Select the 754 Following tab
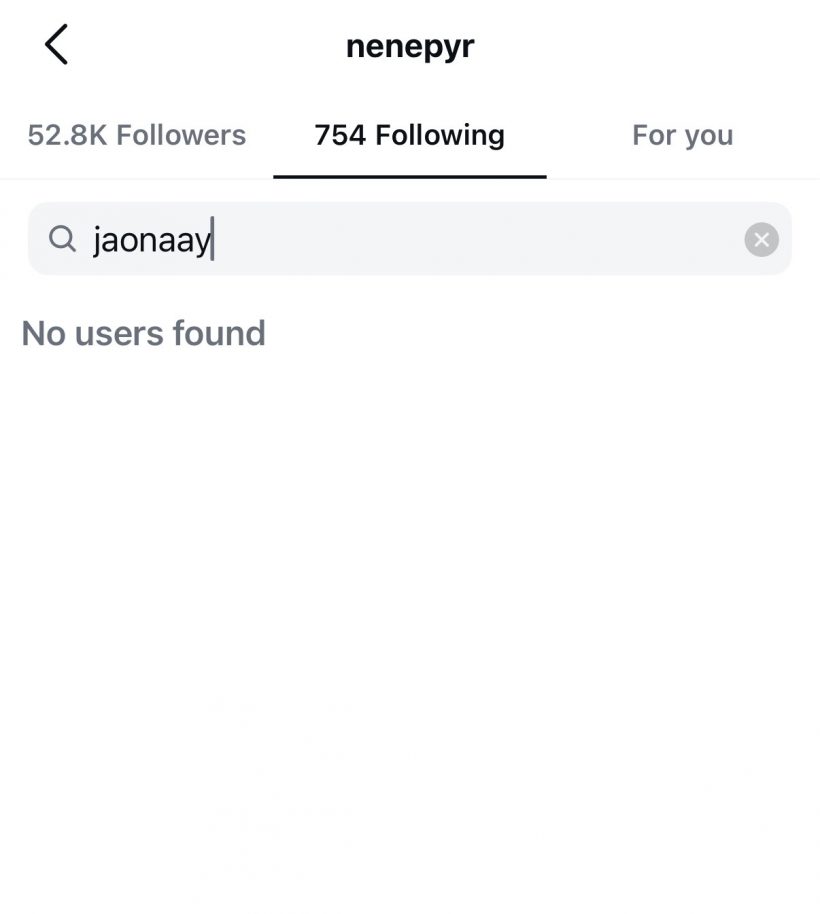 [410, 135]
